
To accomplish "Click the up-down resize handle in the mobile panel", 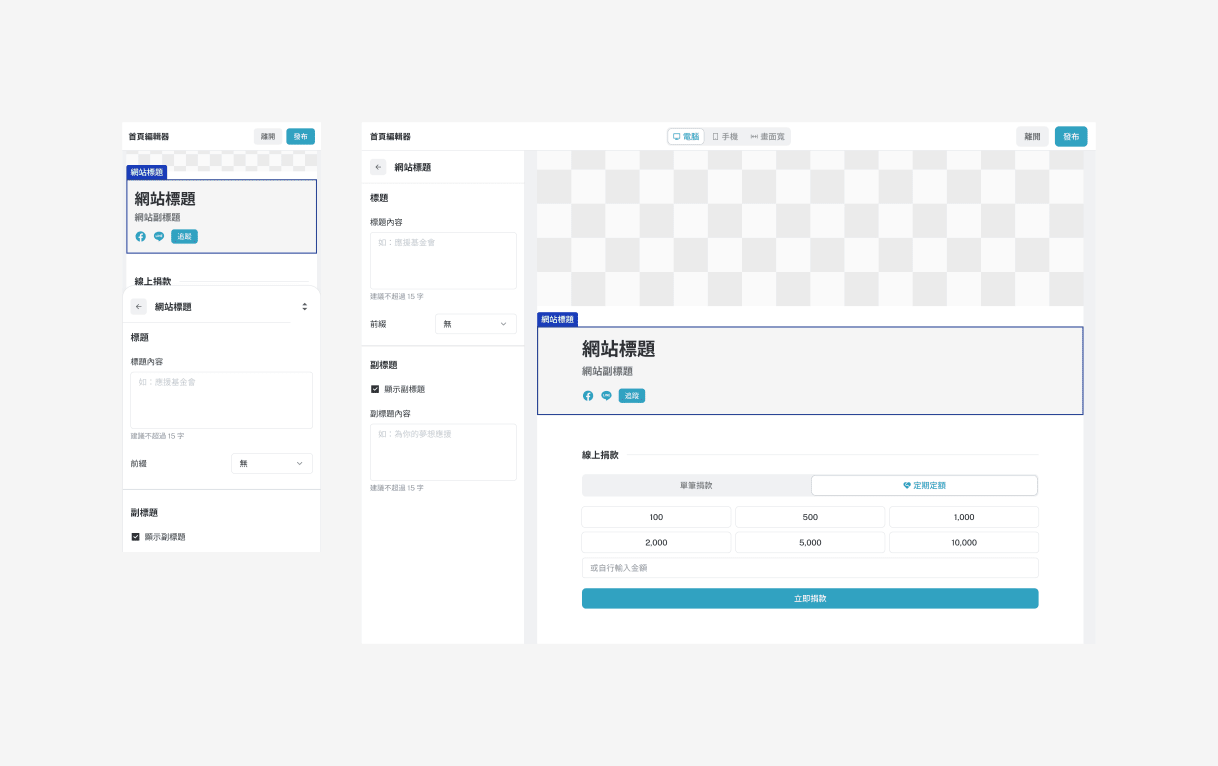I will point(304,307).
